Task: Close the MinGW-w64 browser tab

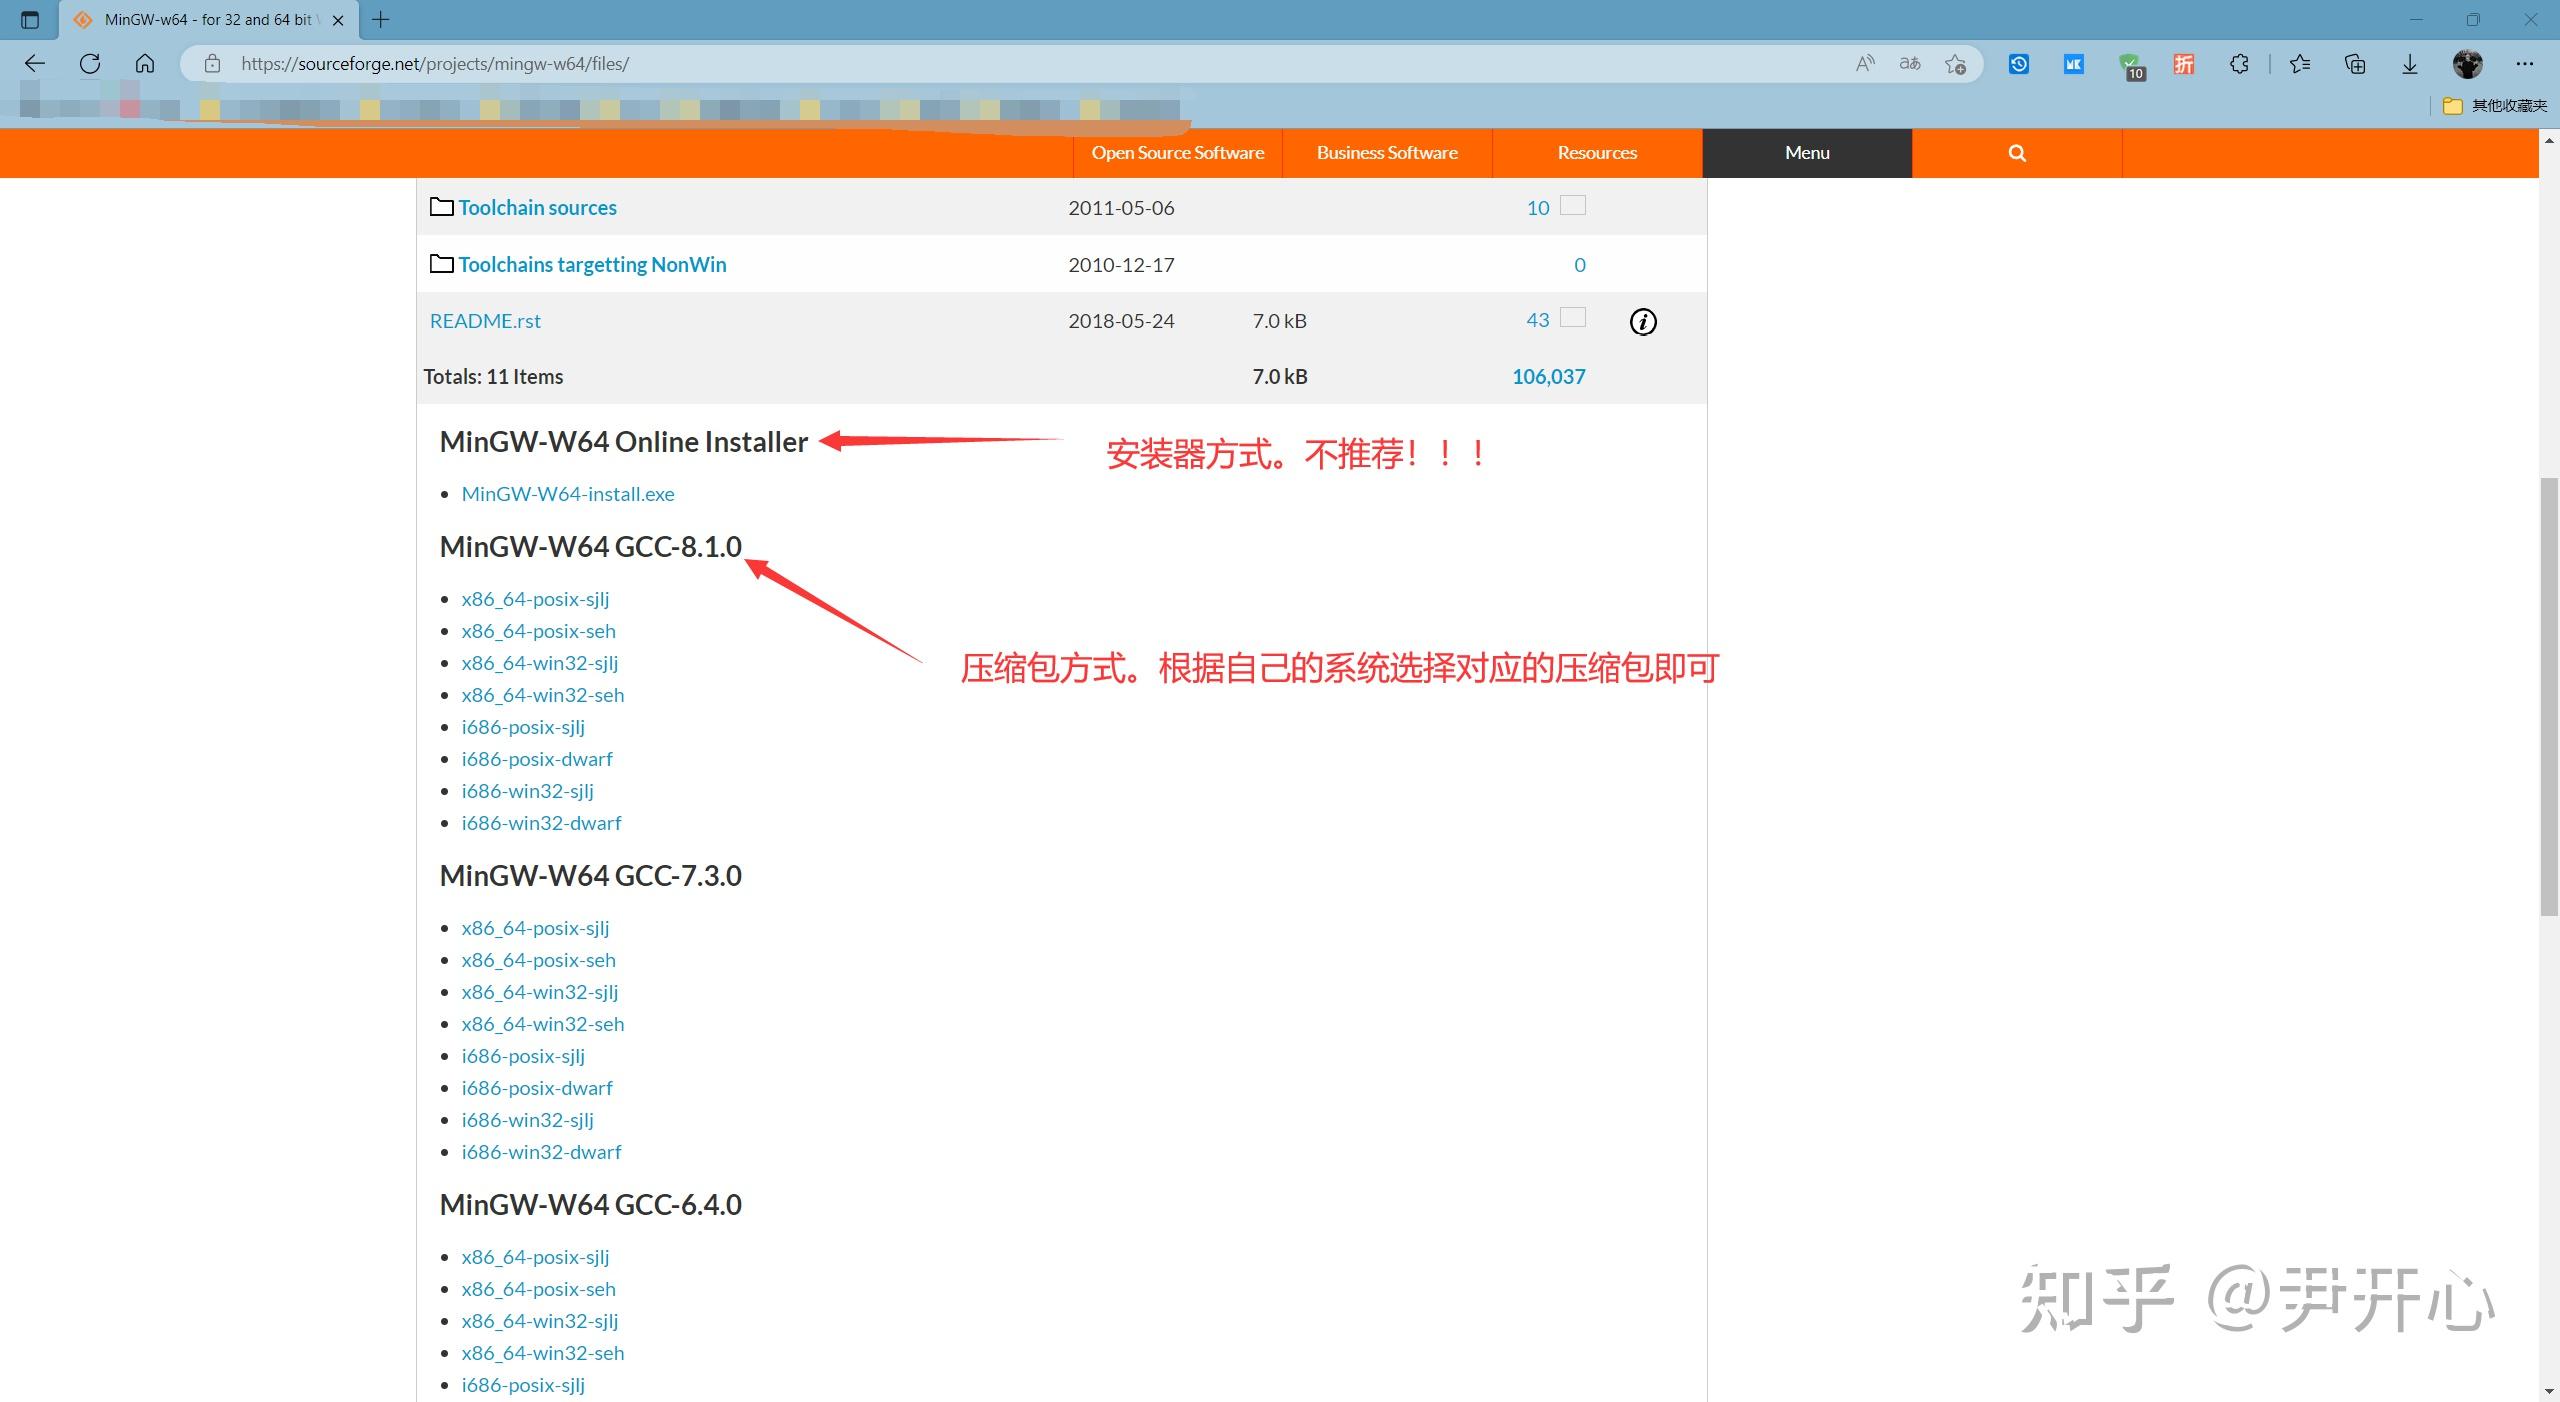Action: [338, 20]
